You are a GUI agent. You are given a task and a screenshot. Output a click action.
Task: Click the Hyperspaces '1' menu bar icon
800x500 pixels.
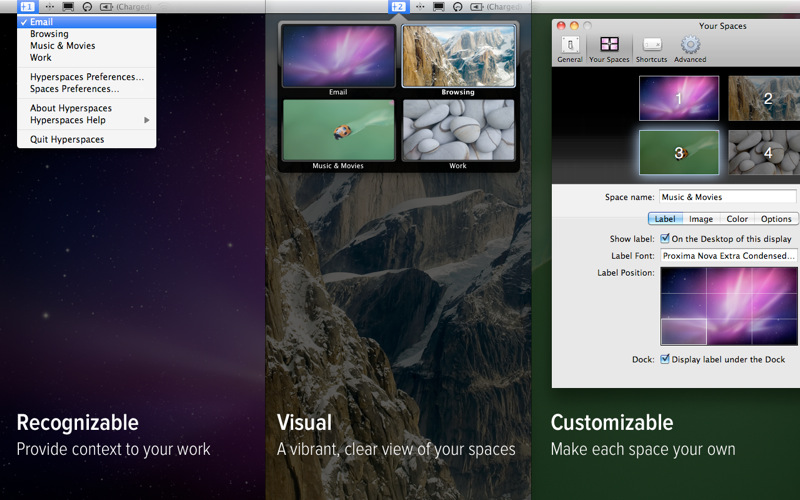27,7
